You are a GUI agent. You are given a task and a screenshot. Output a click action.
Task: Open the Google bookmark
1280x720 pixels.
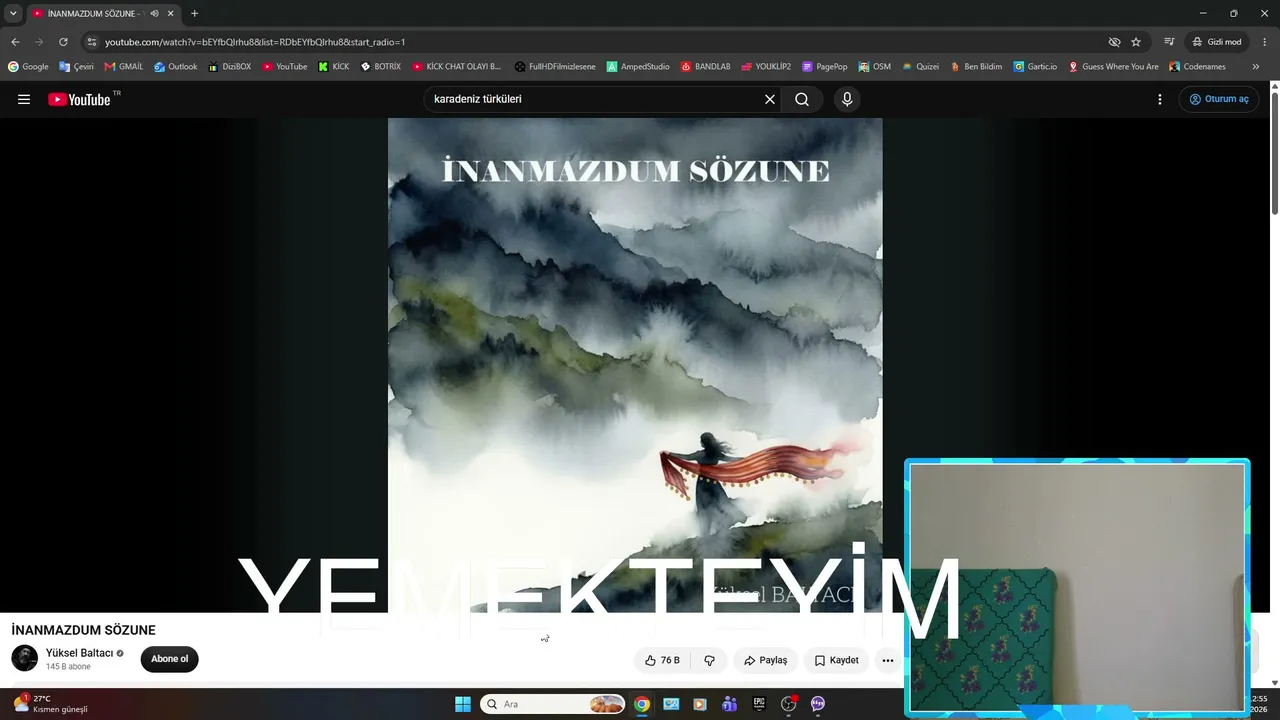pyautogui.click(x=28, y=67)
